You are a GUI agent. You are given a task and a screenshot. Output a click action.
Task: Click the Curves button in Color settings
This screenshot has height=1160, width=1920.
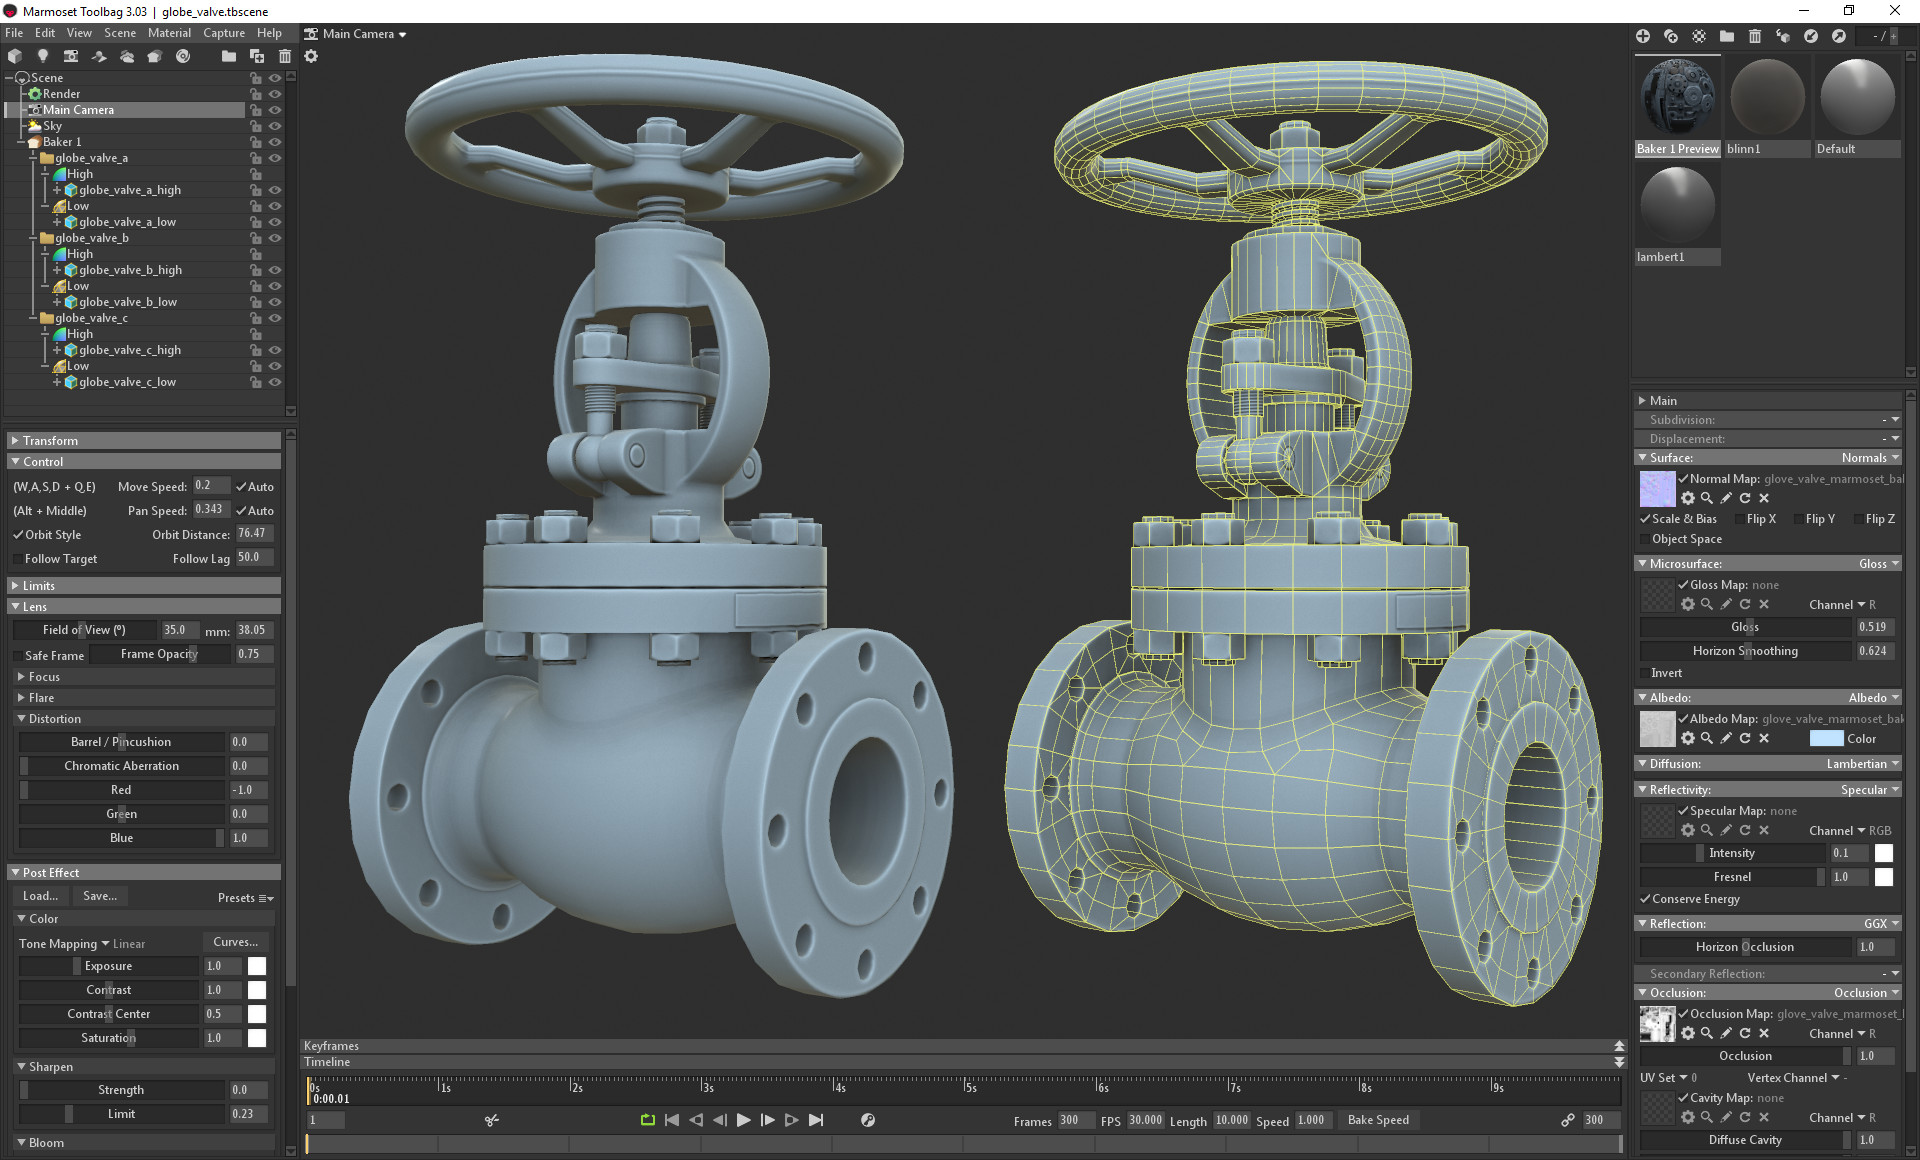(x=235, y=941)
